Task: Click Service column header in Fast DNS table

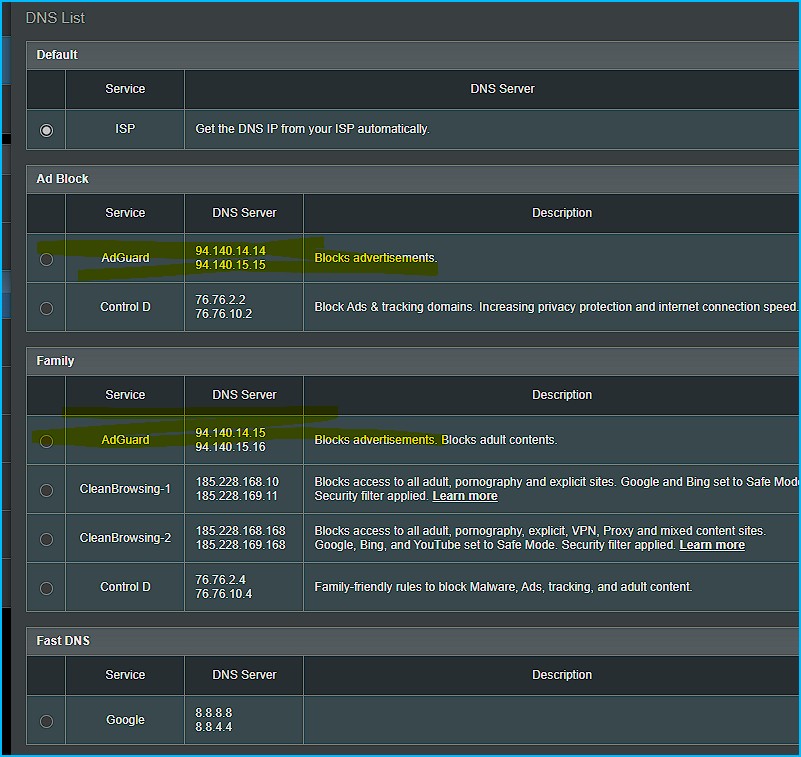Action: point(125,675)
